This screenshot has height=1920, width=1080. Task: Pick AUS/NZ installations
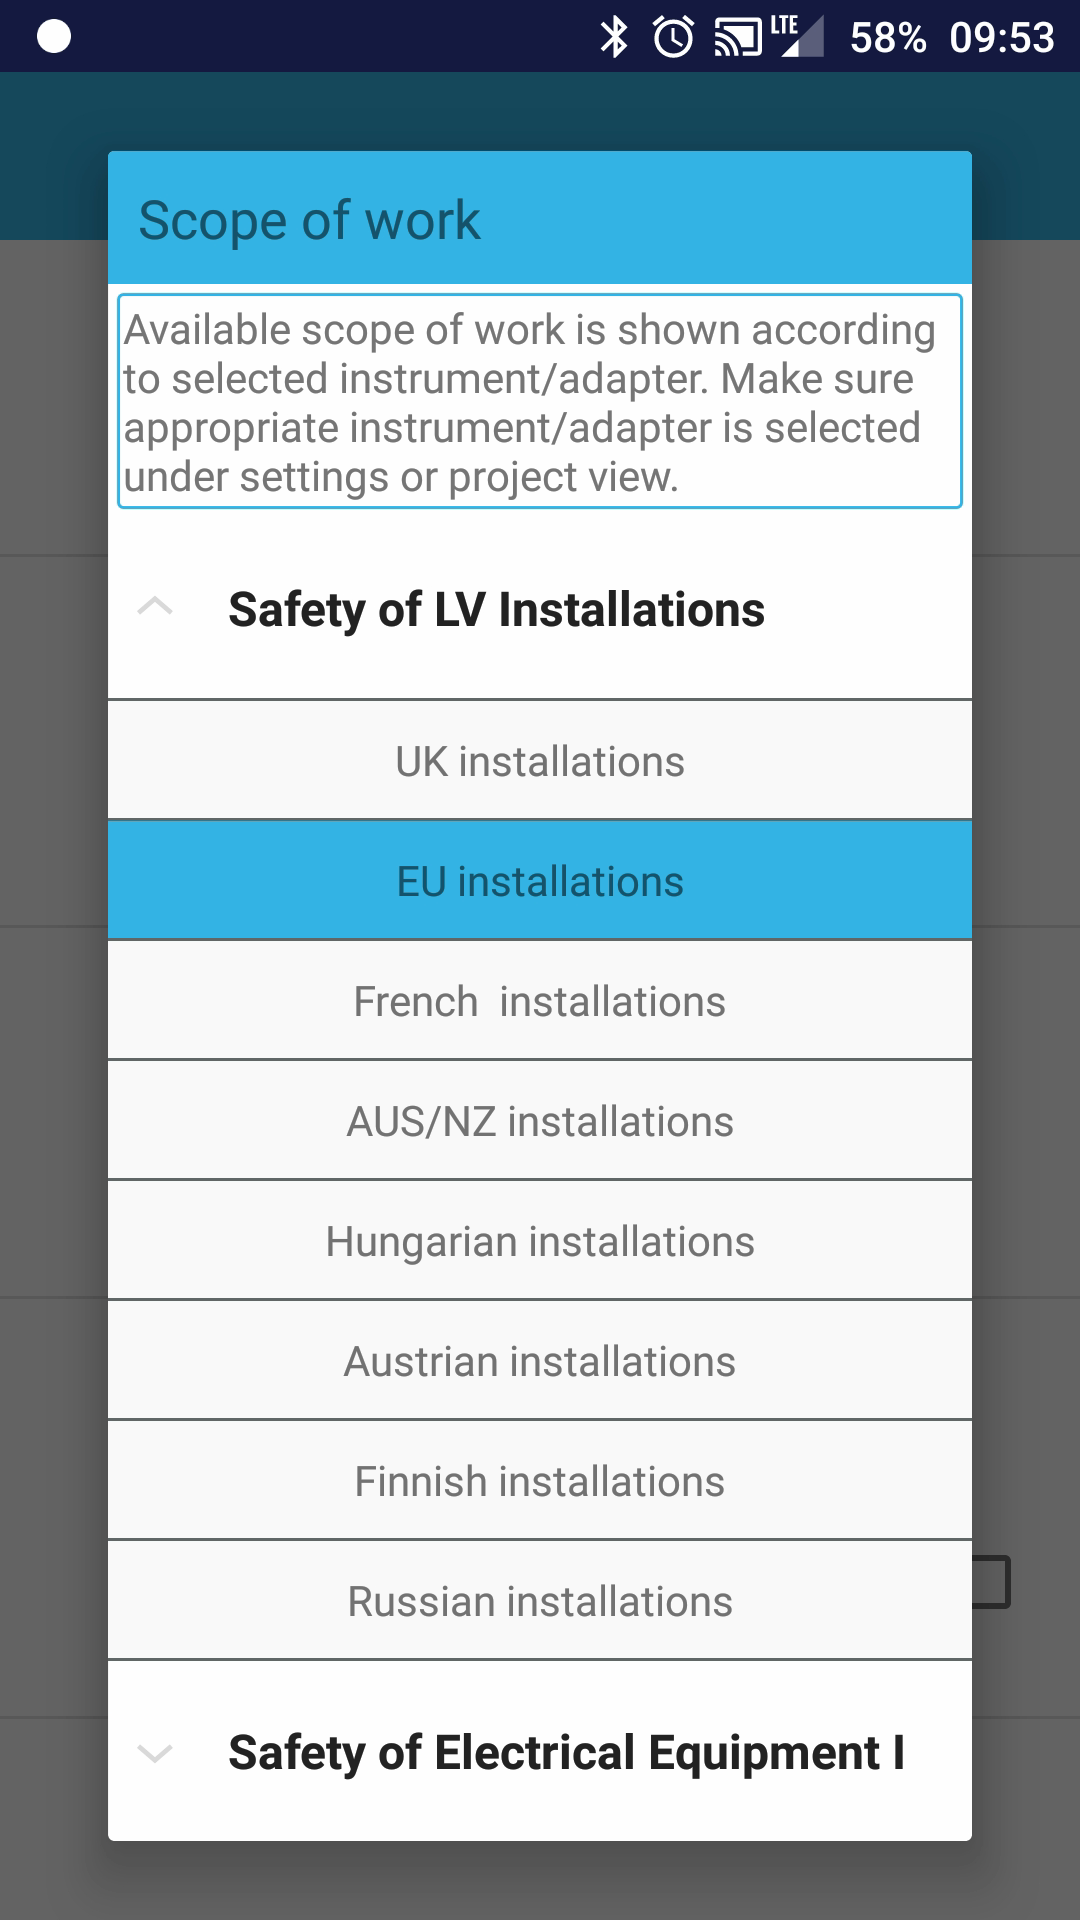(540, 1121)
